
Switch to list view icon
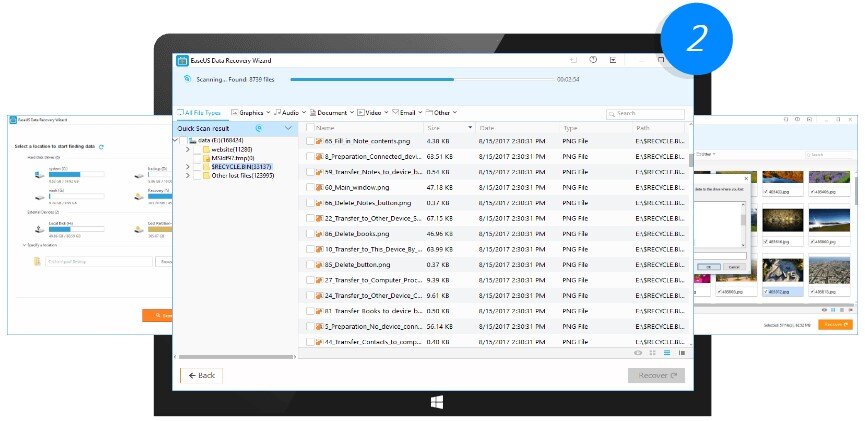(x=667, y=353)
